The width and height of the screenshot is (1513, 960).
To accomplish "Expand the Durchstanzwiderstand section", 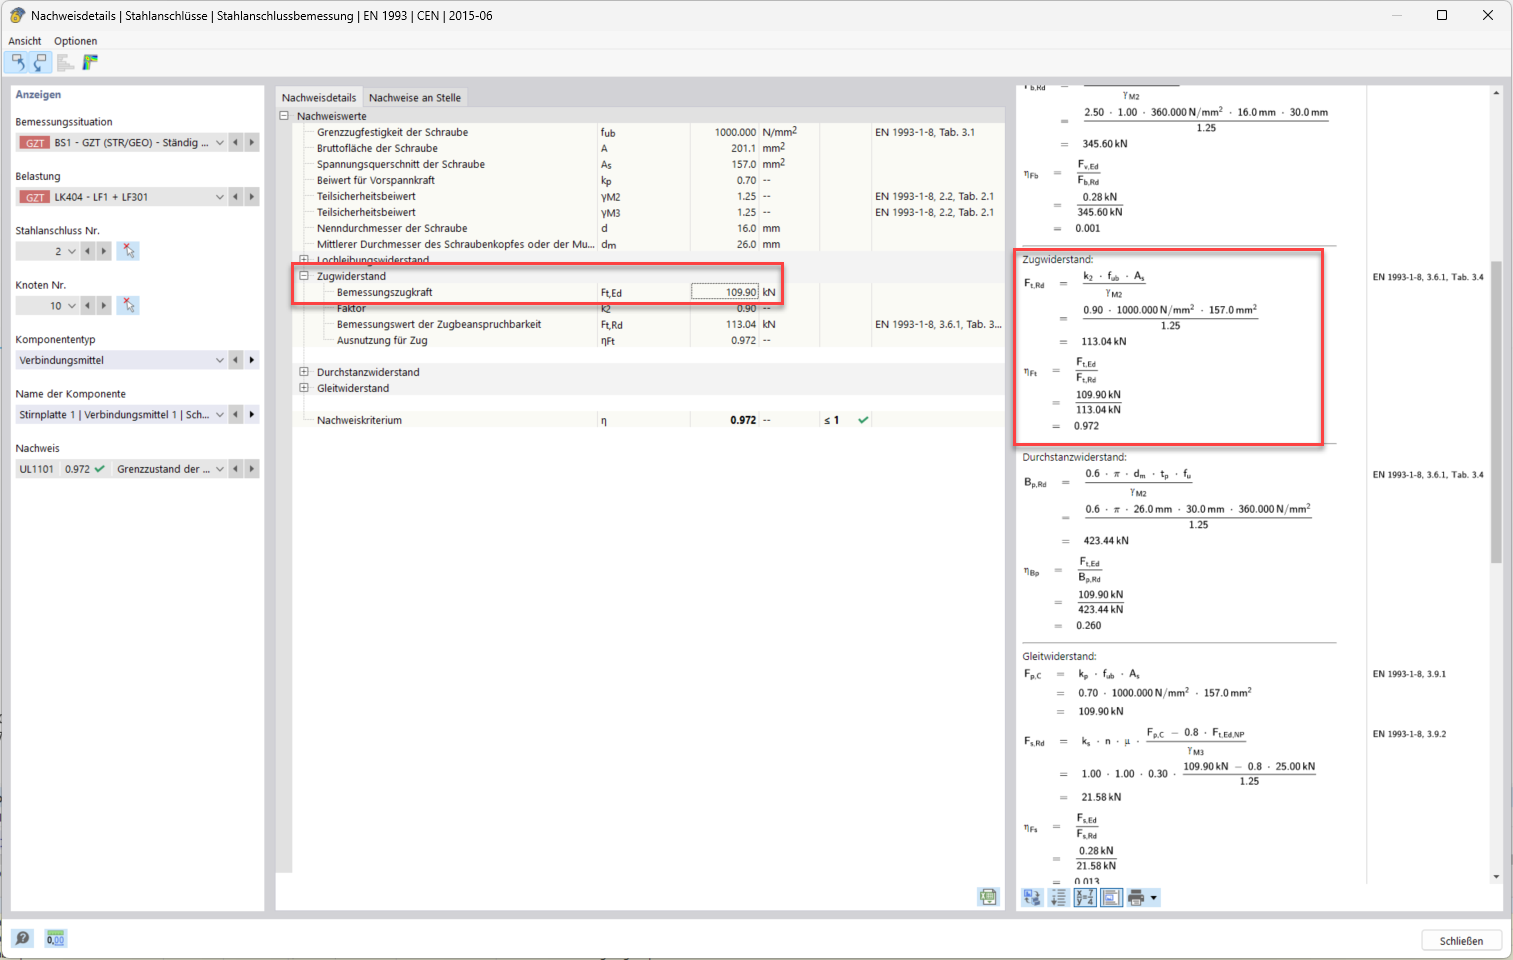I will tap(304, 371).
